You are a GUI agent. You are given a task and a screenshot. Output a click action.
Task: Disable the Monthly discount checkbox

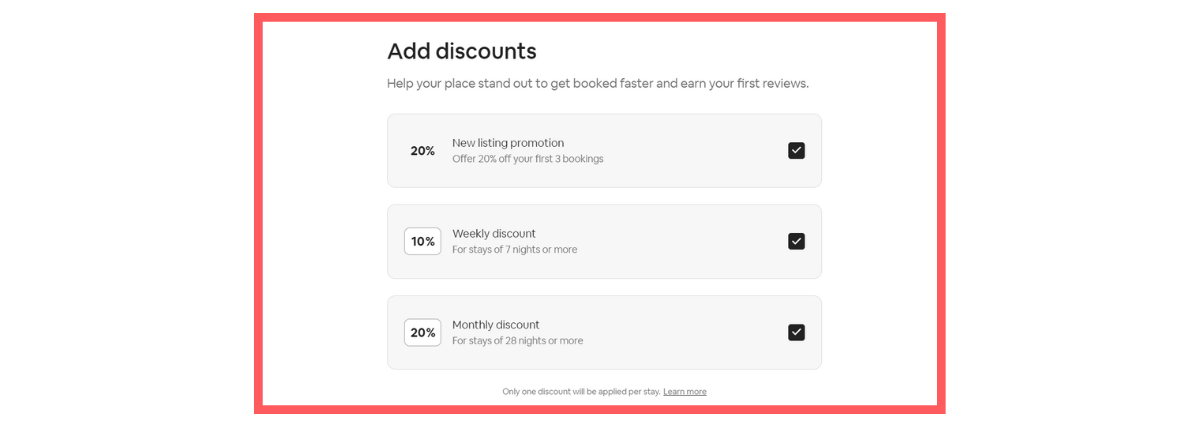click(796, 332)
